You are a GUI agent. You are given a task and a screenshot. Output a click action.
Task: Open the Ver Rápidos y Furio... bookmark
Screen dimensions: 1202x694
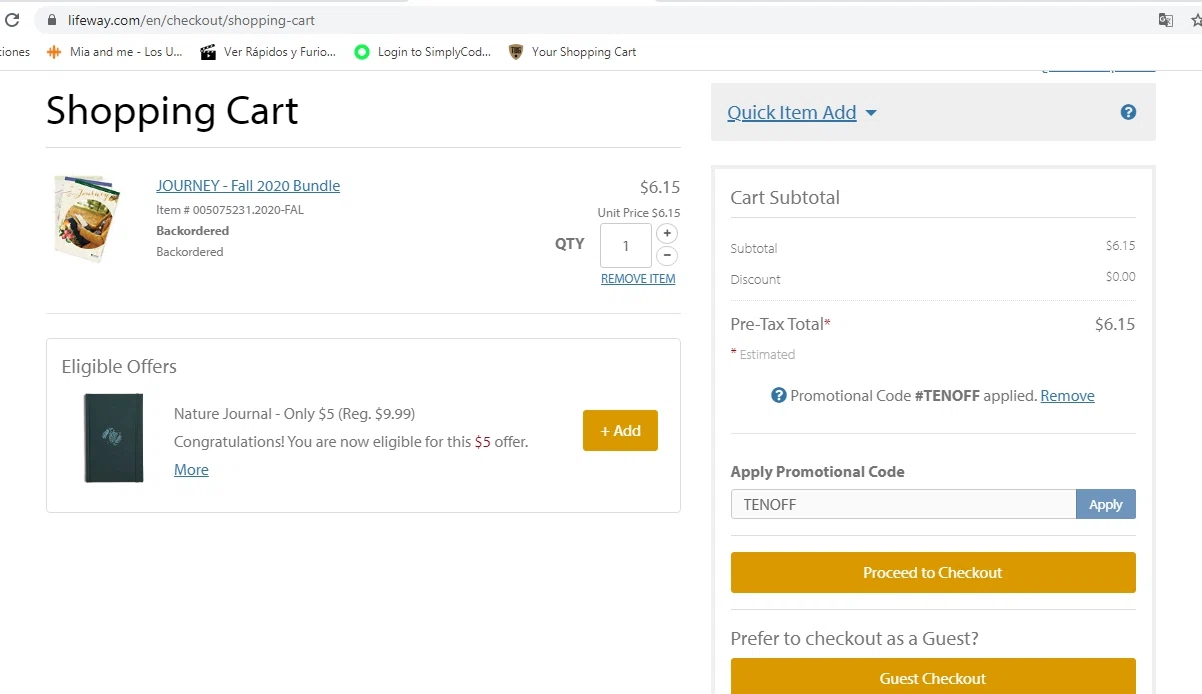tap(268, 52)
